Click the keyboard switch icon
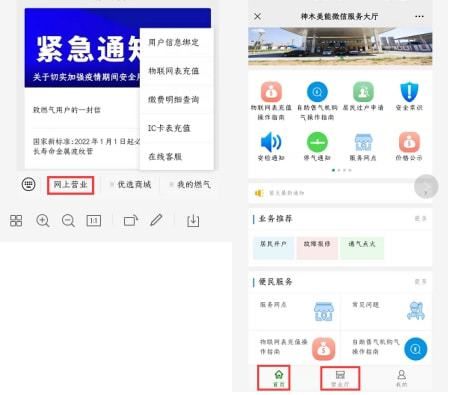The width and height of the screenshot is (452, 395). pyautogui.click(x=29, y=184)
